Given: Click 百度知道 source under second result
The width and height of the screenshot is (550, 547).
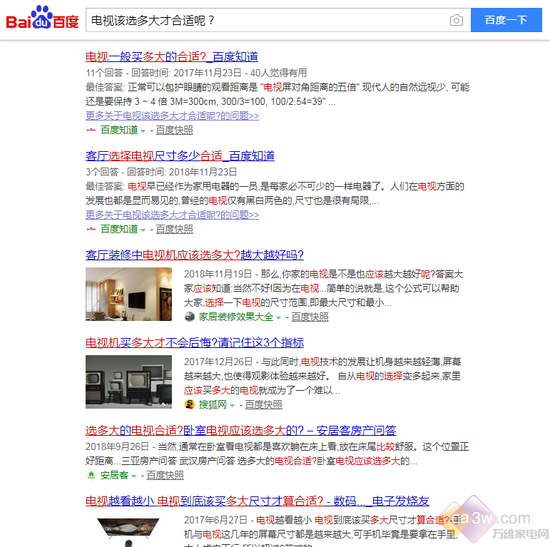Looking at the screenshot, I should [x=119, y=229].
